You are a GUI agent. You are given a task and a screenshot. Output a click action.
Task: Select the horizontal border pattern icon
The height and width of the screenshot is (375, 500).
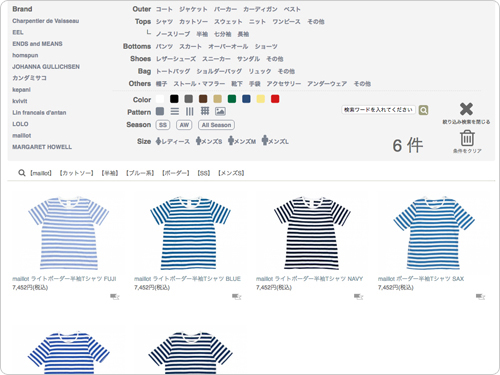[x=175, y=111]
